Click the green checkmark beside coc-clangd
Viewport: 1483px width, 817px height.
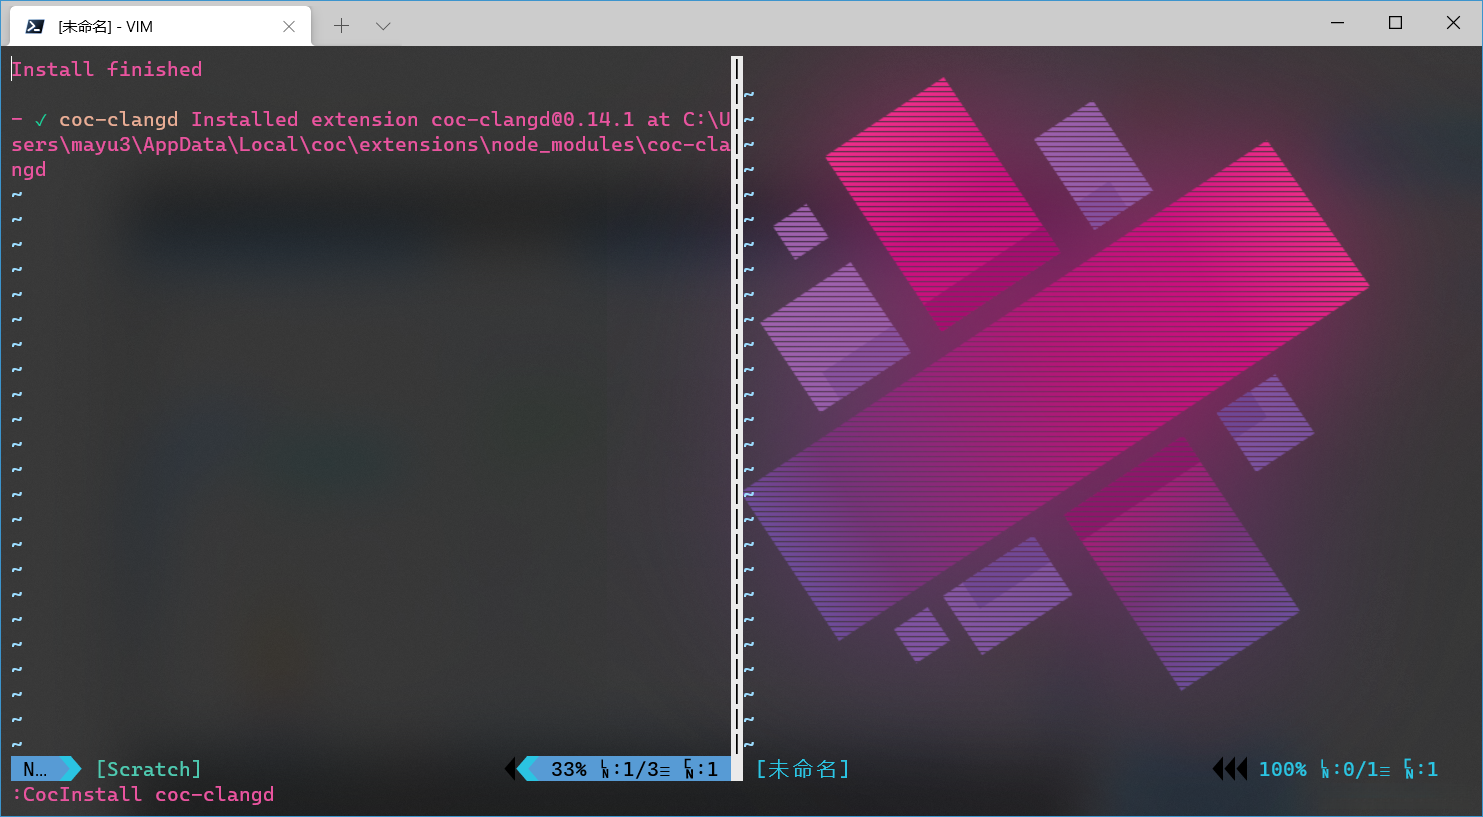click(41, 120)
